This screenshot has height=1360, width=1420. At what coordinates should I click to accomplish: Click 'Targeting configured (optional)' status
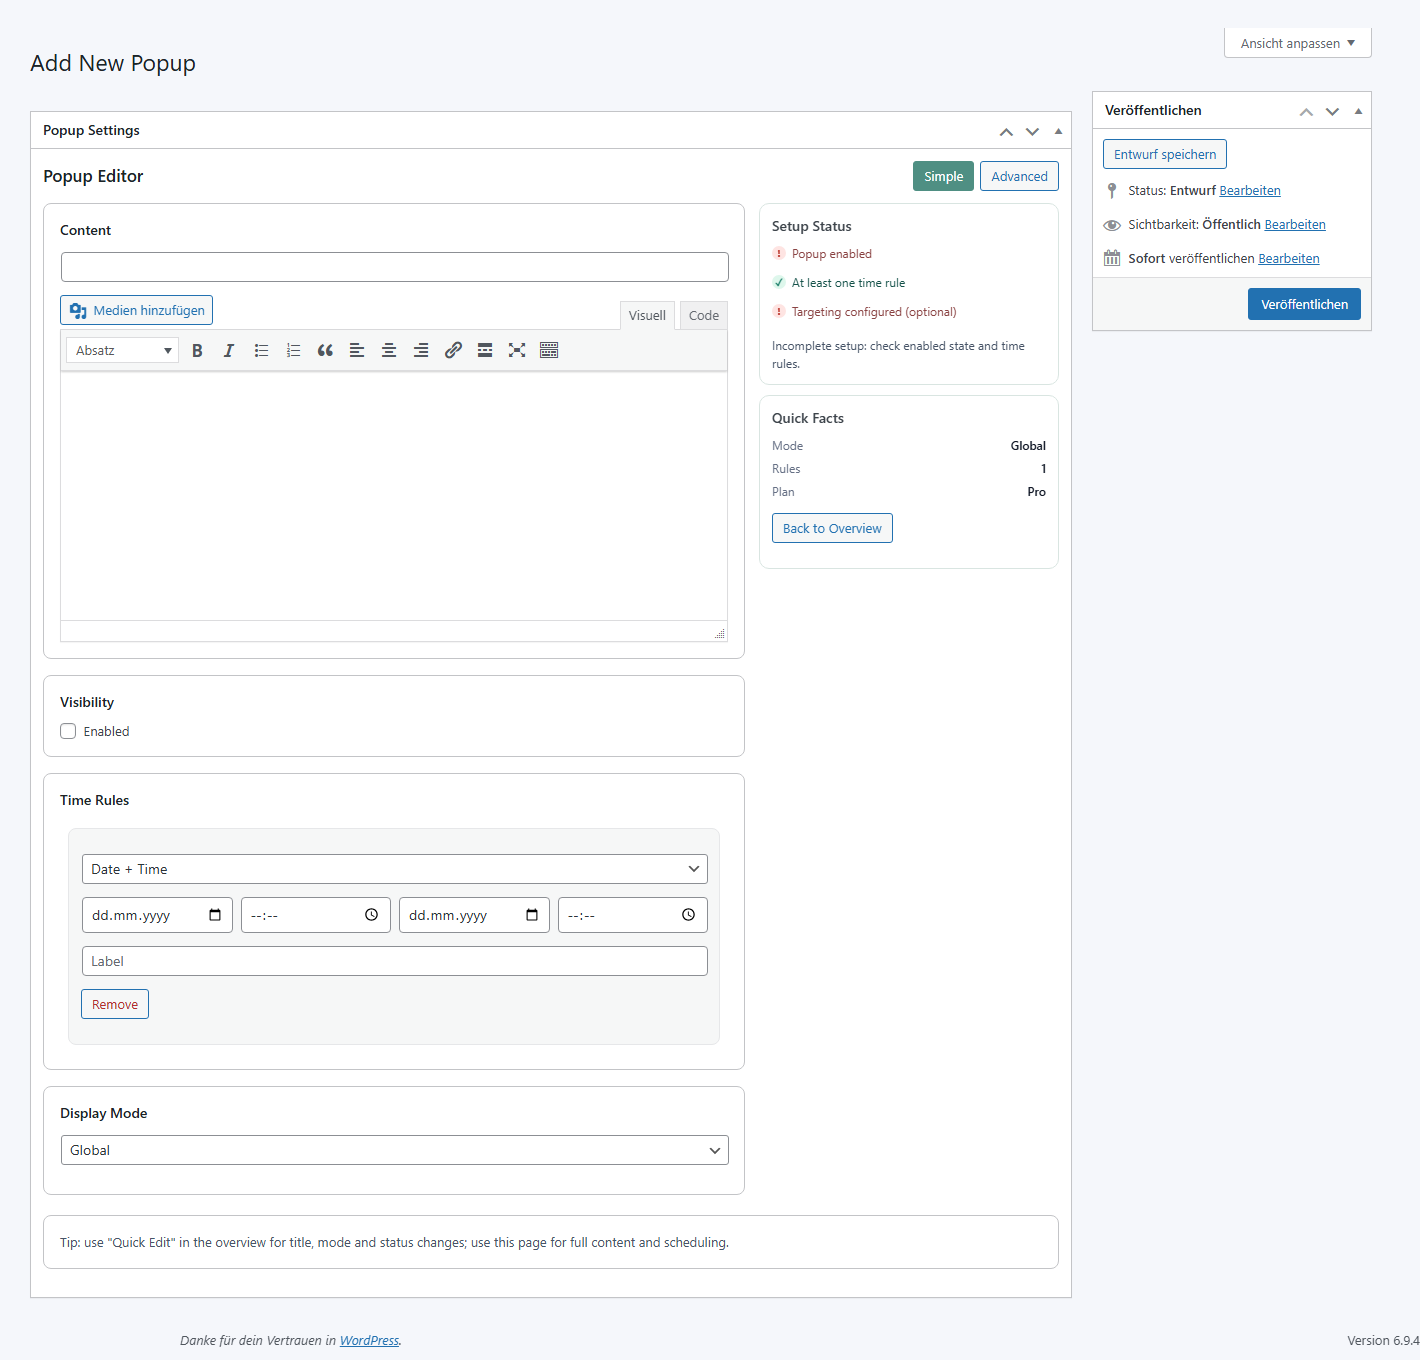click(874, 312)
